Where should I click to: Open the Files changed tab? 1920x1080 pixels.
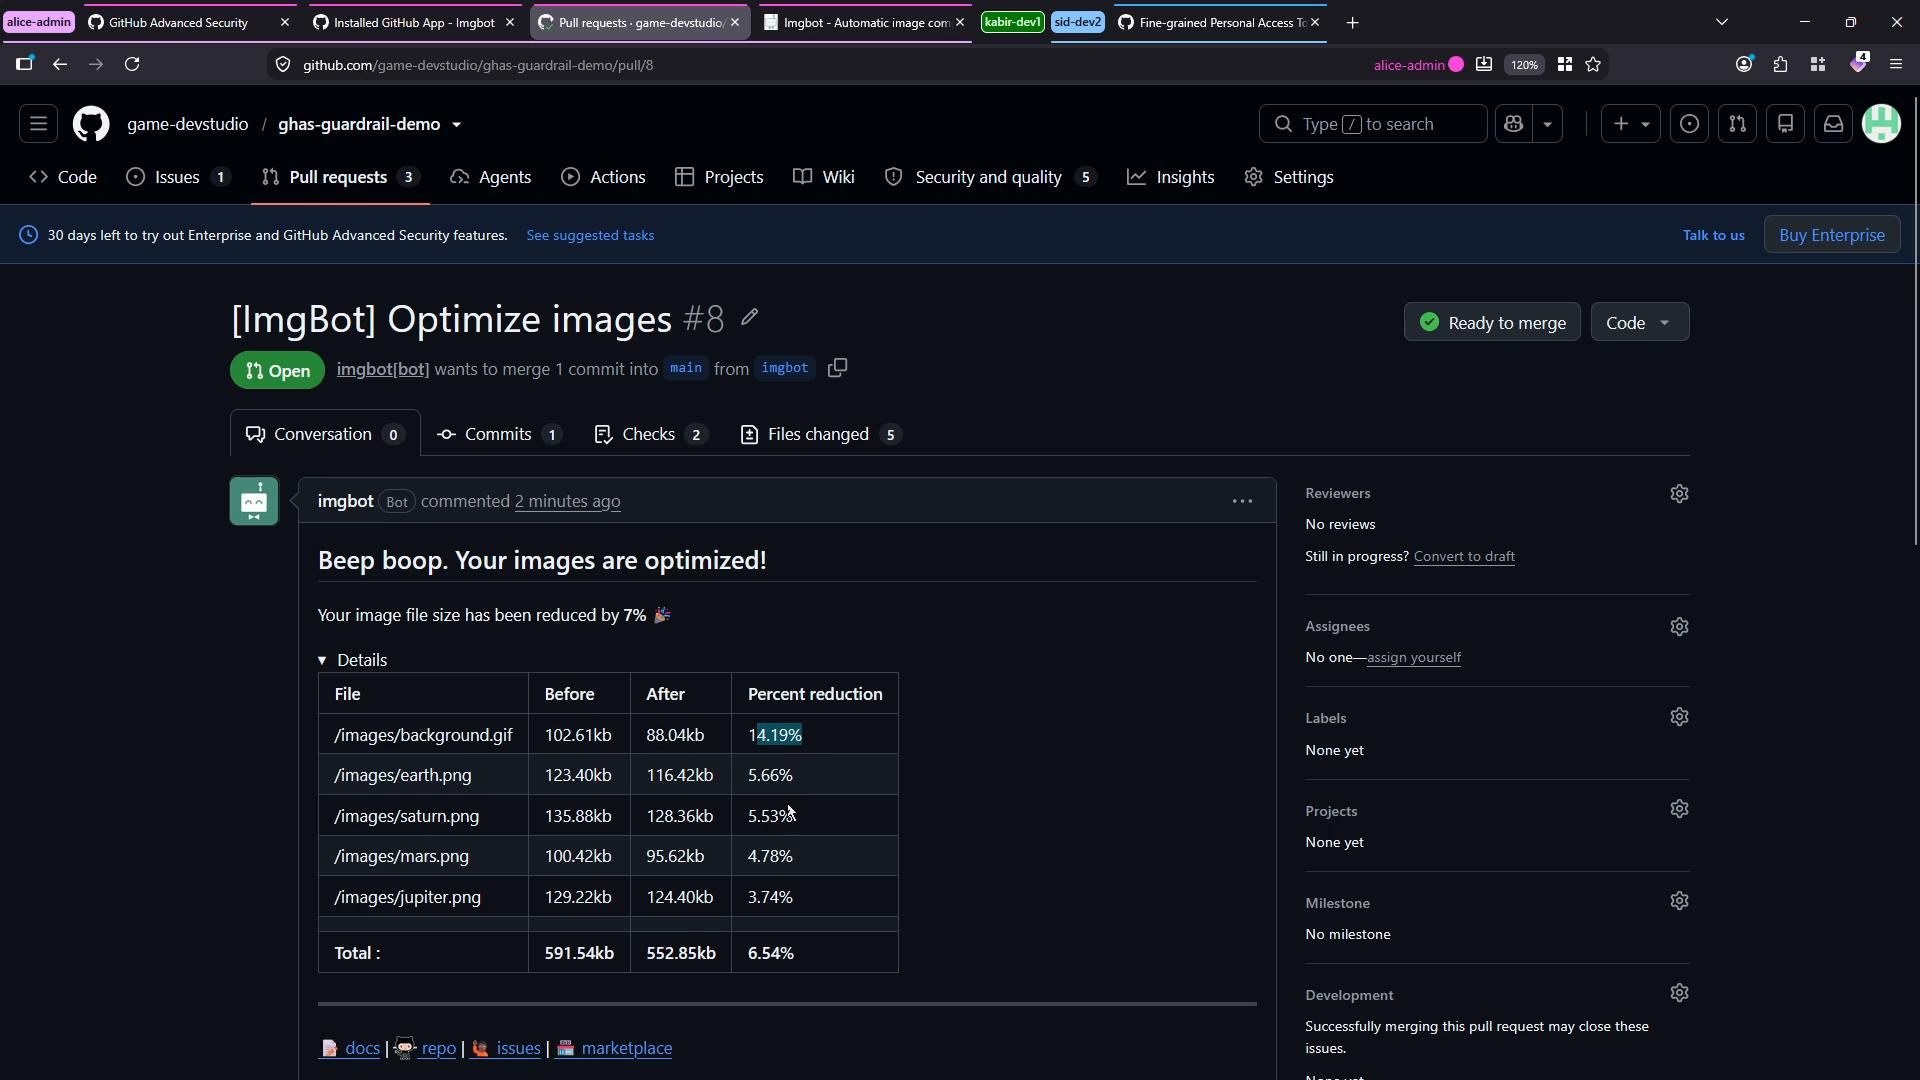[820, 434]
